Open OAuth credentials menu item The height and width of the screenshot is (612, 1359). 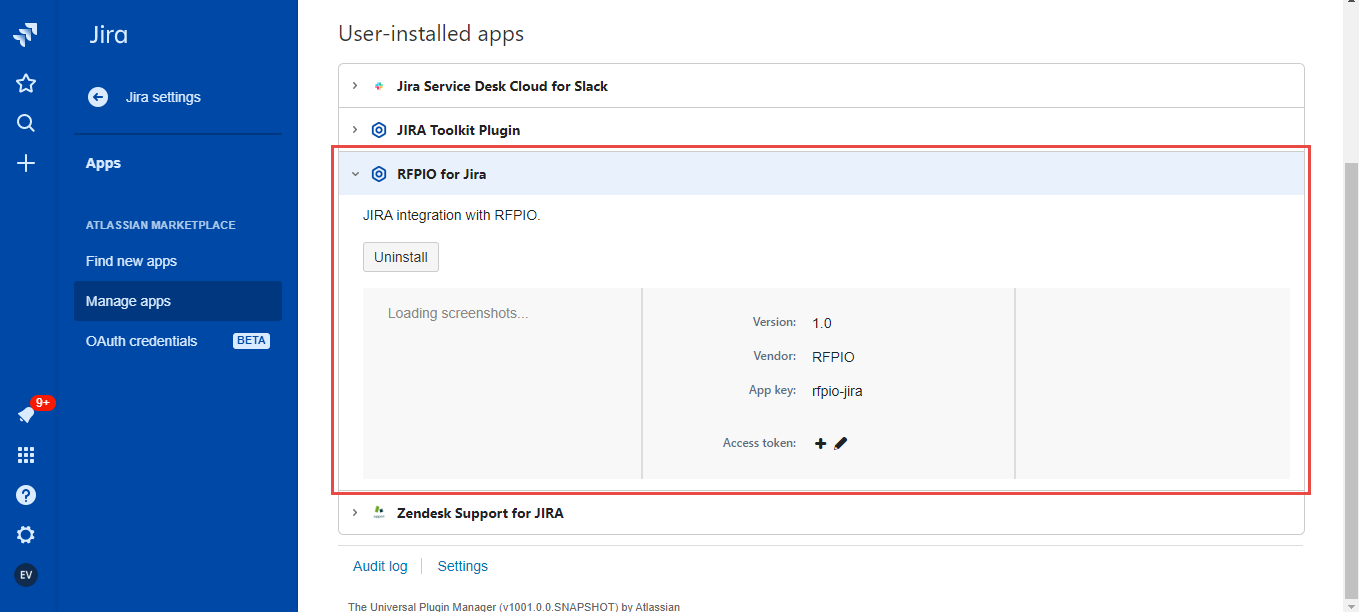click(x=178, y=341)
